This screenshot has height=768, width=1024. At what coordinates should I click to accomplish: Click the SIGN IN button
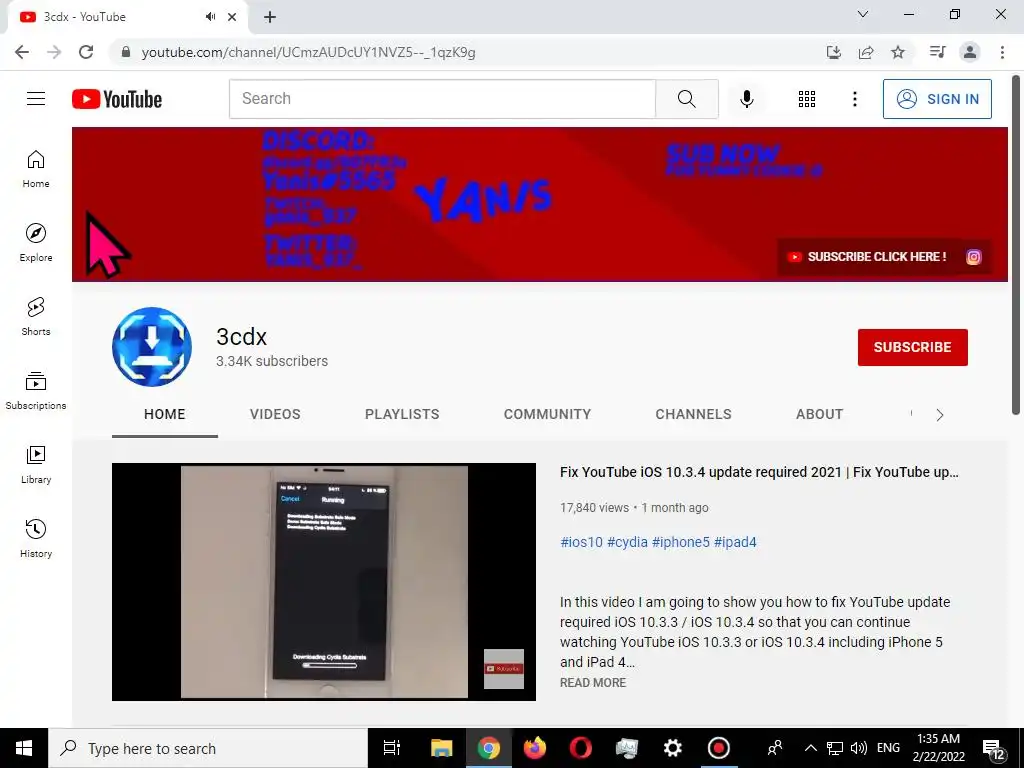pyautogui.click(x=937, y=99)
